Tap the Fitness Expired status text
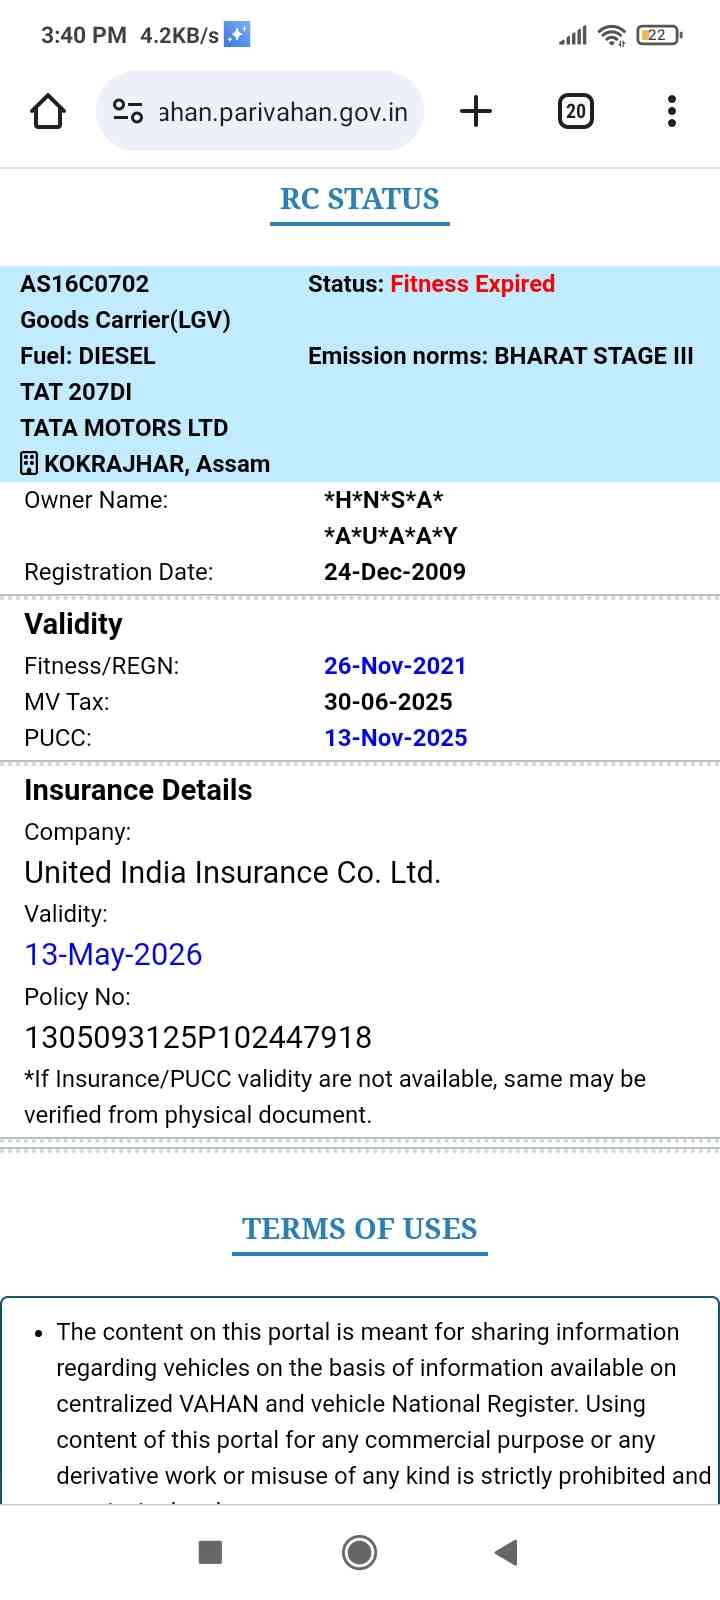Image resolution: width=720 pixels, height=1600 pixels. click(472, 284)
